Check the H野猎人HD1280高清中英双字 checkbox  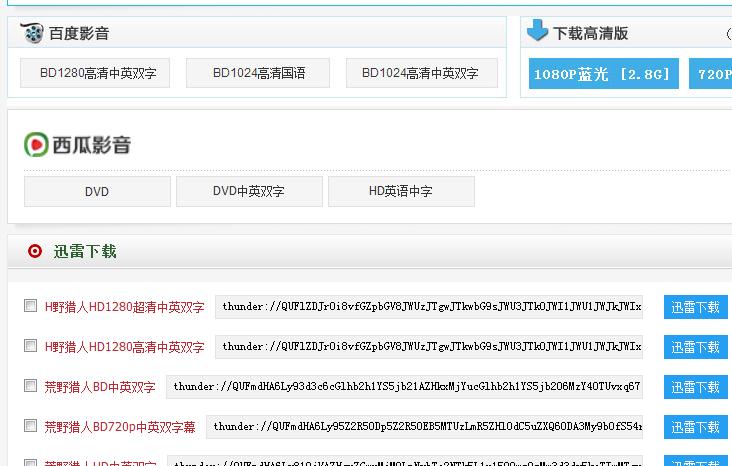pyautogui.click(x=30, y=346)
